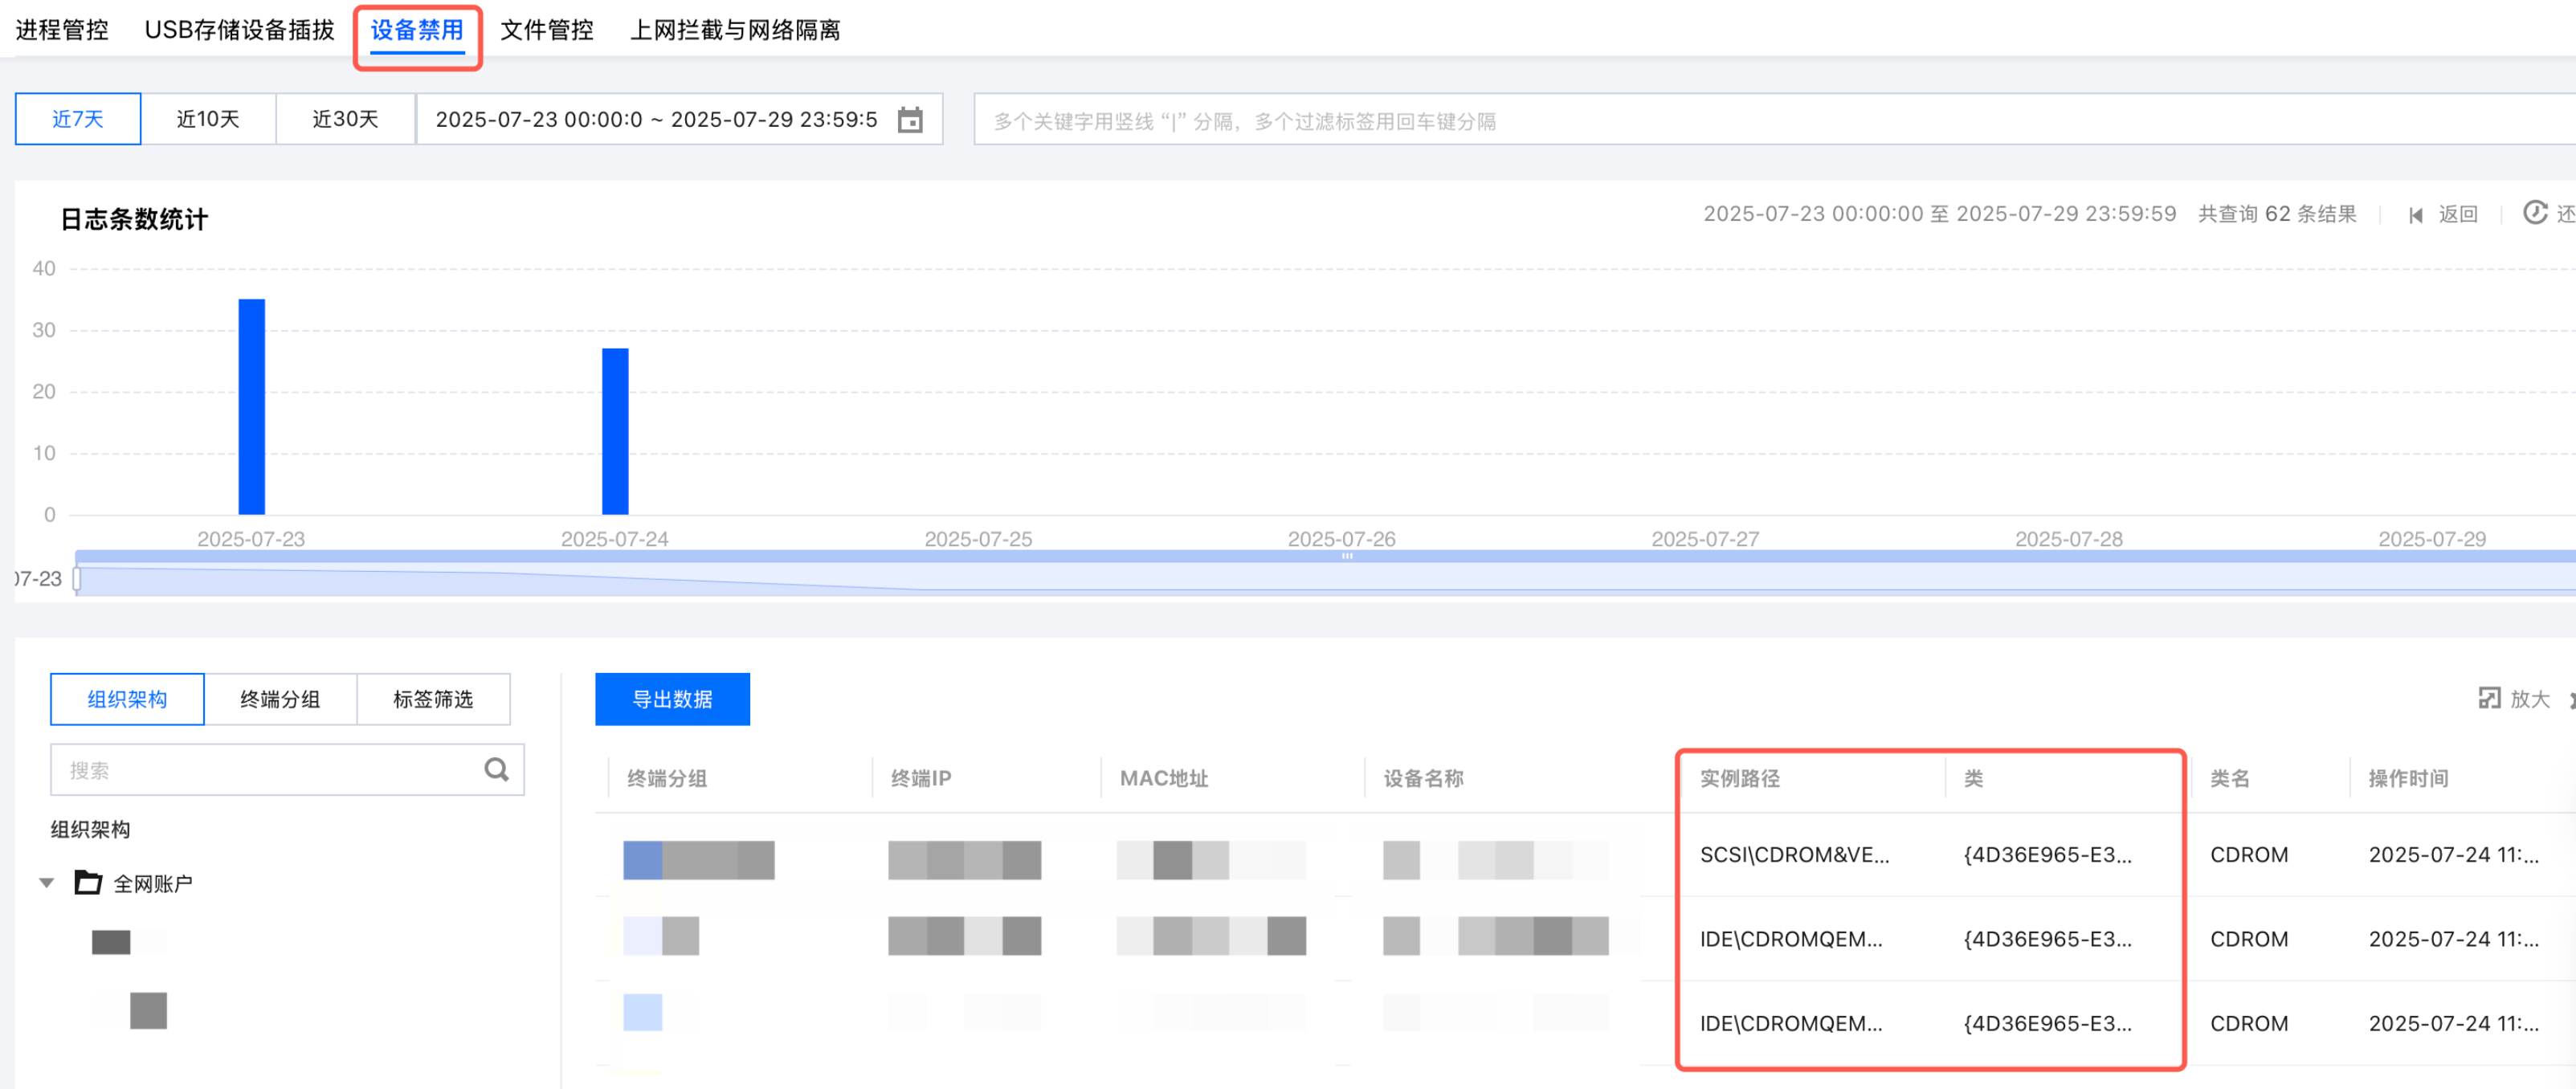Click the 放大 enlarge icon
Viewport: 2576px width, 1089px height.
point(2489,698)
